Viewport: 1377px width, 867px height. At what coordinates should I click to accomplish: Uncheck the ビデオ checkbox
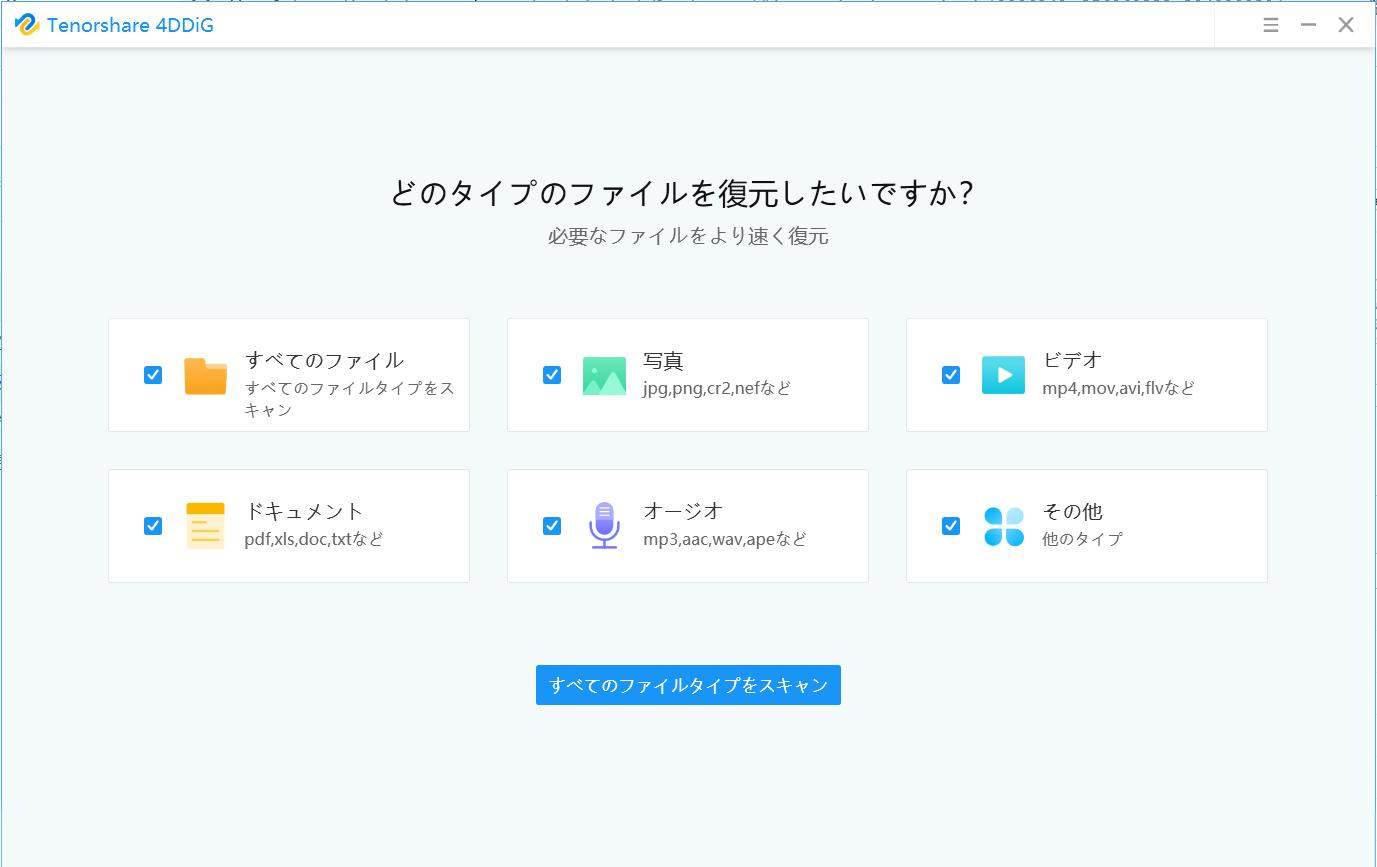(x=951, y=375)
